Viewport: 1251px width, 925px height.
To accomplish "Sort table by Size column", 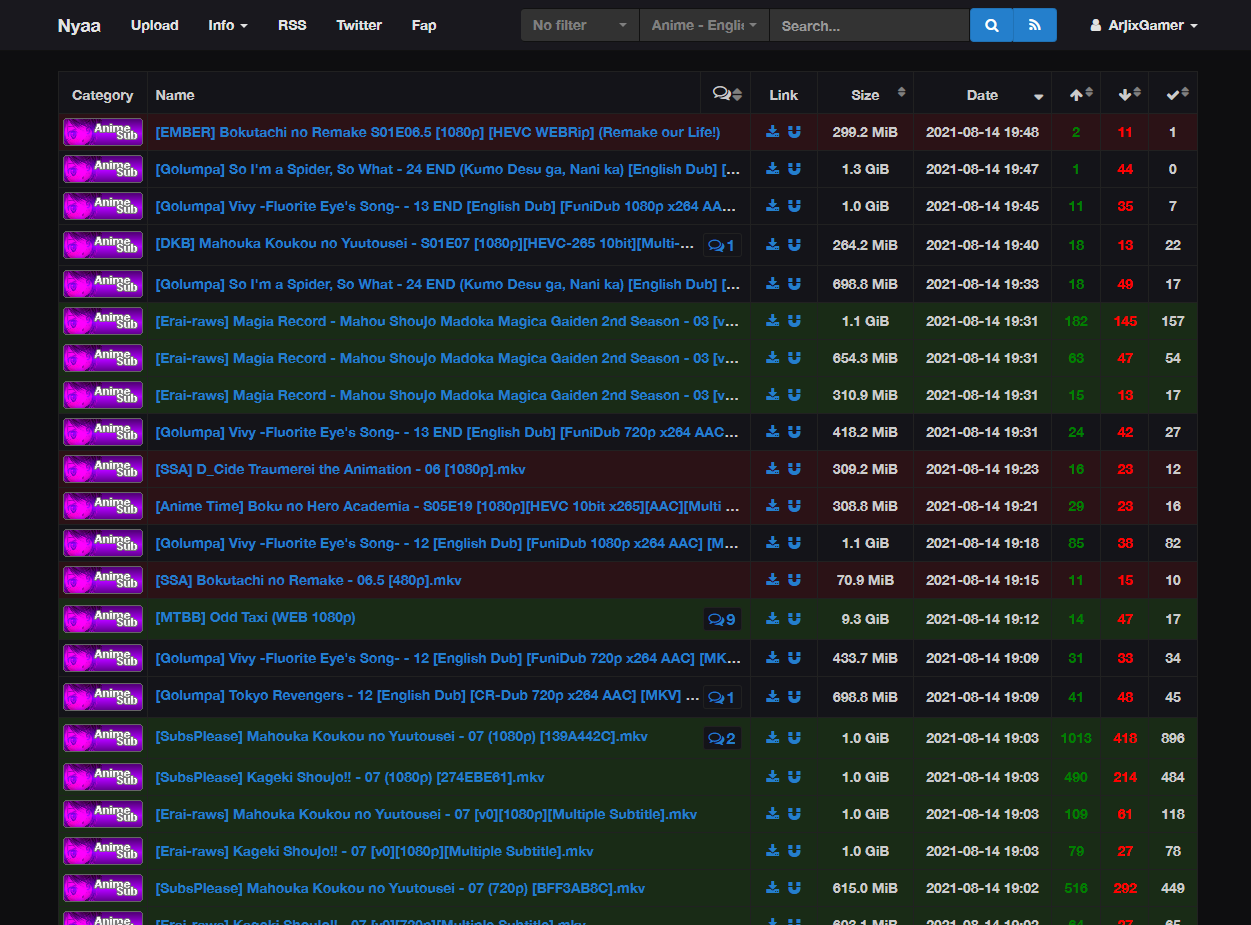I will [x=865, y=94].
